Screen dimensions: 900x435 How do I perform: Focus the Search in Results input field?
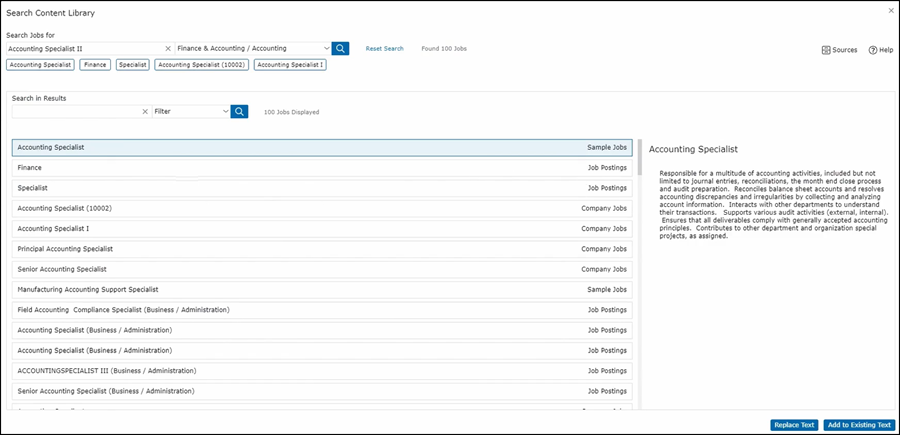click(75, 111)
